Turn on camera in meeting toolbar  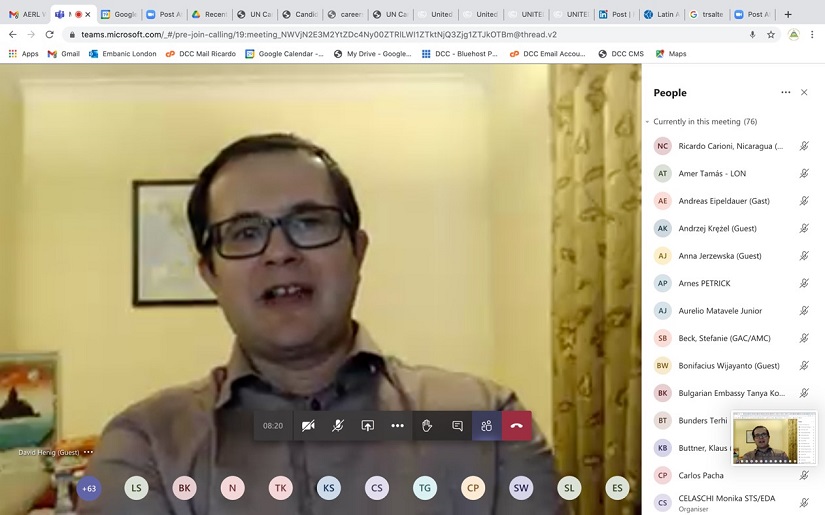click(308, 426)
